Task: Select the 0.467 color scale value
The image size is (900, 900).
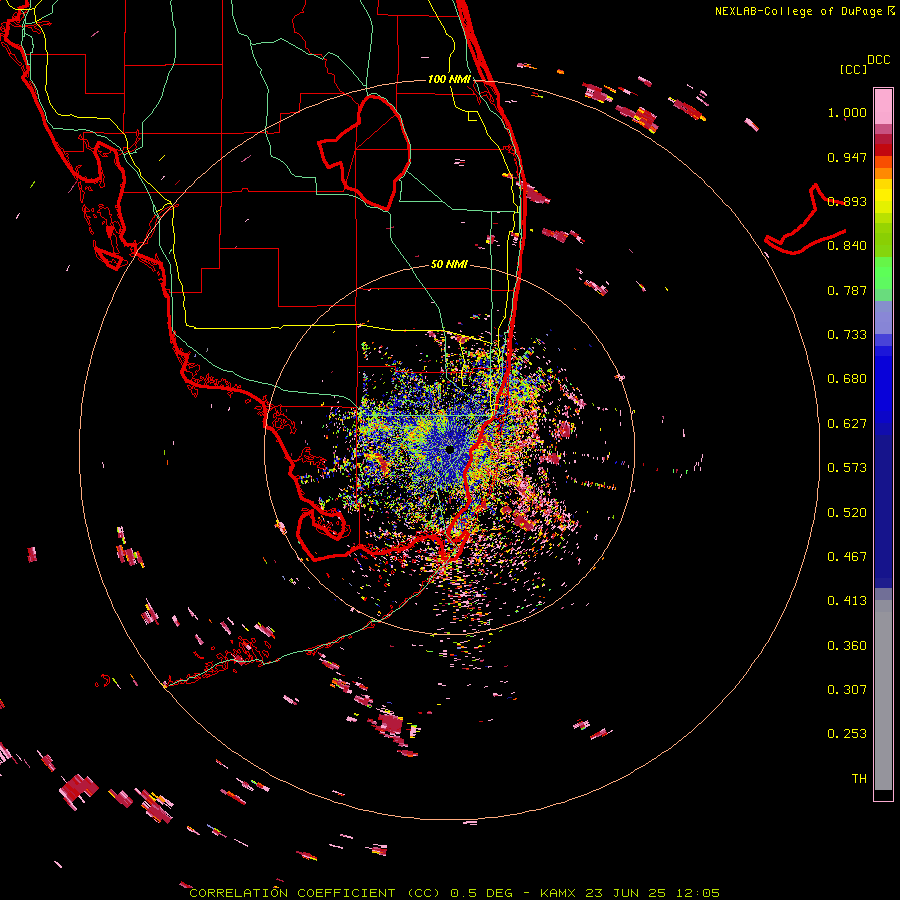Action: click(847, 557)
